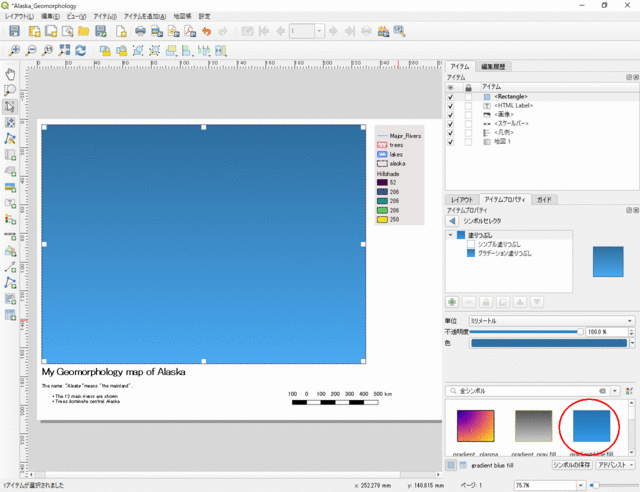Open Atlas settings icon in top toolbar

coord(399,31)
